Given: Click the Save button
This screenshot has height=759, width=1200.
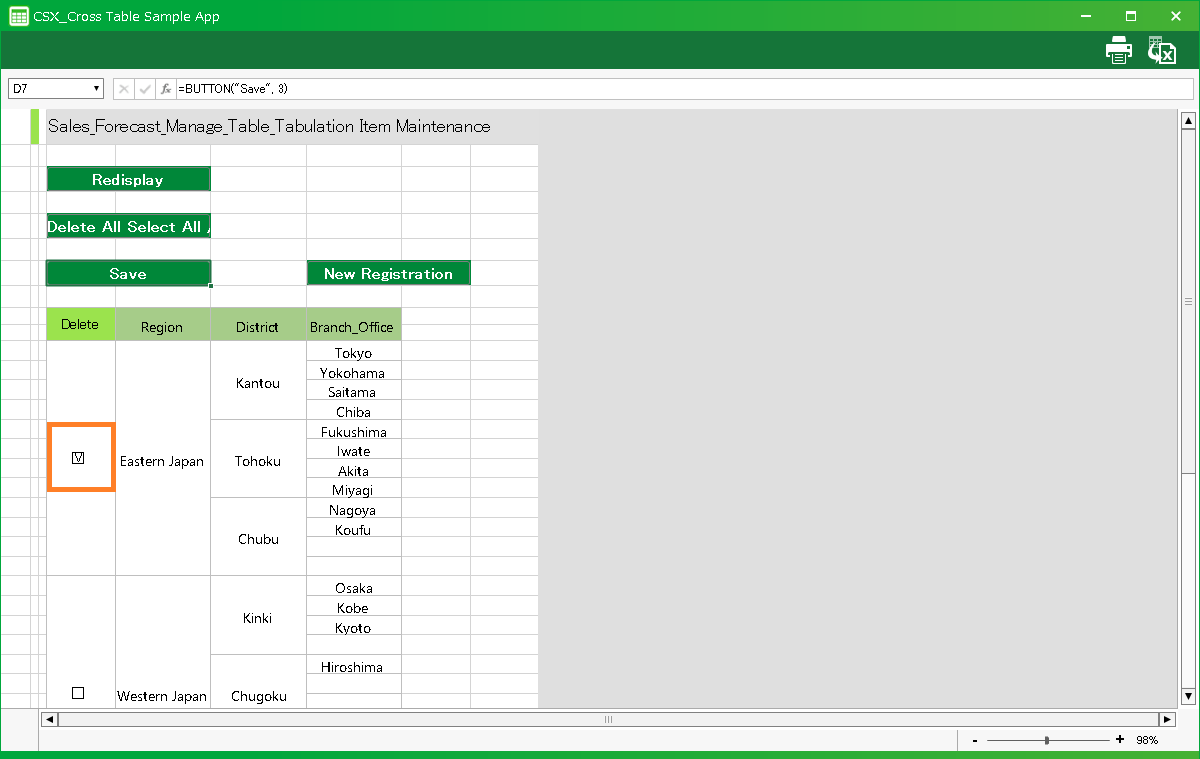Looking at the screenshot, I should point(128,274).
